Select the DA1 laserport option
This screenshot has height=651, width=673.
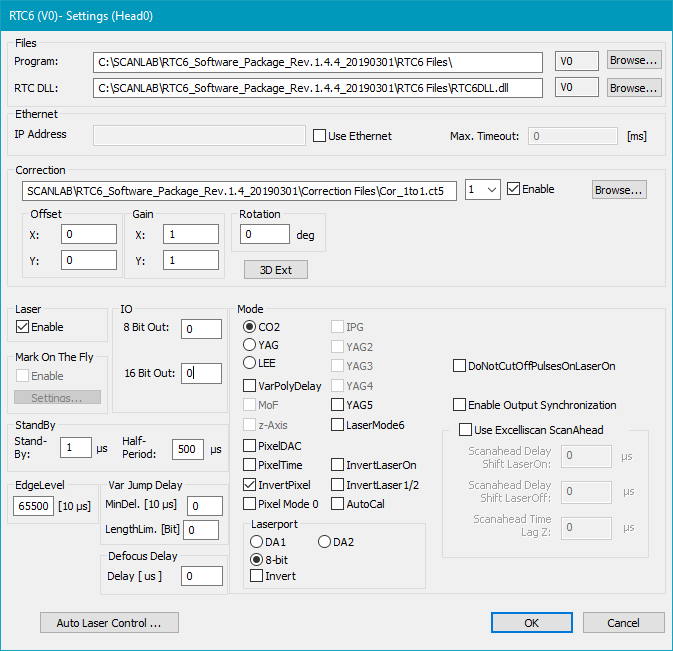[257, 541]
